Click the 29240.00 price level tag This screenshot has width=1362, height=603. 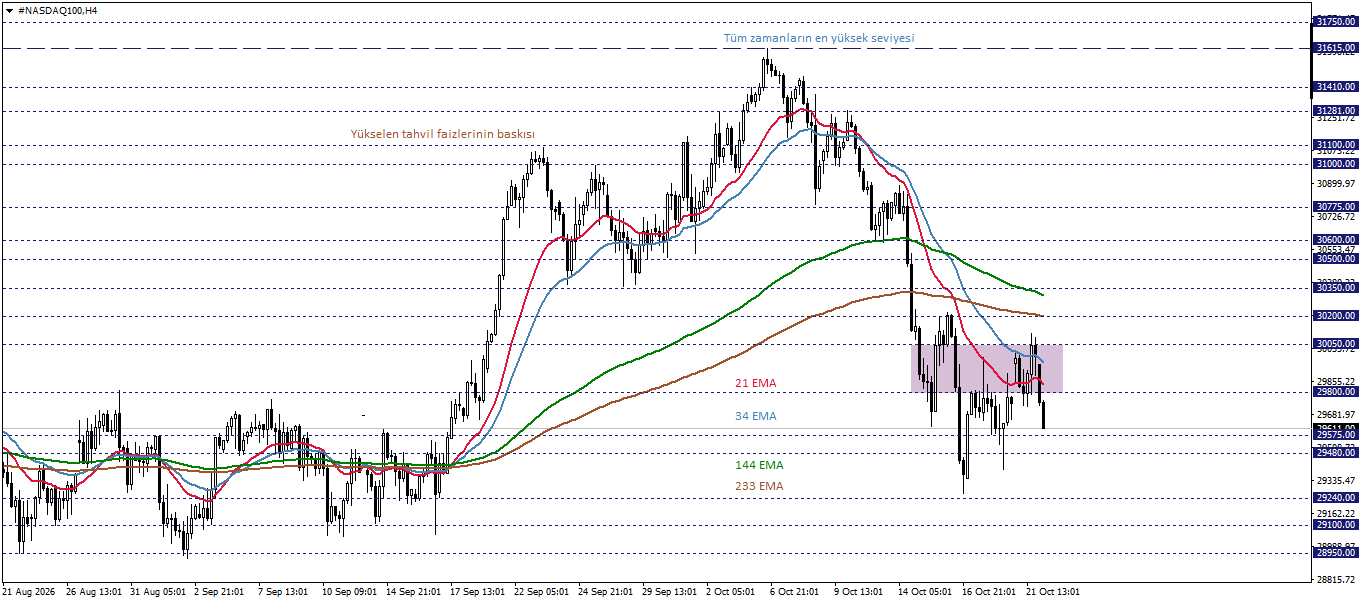pyautogui.click(x=1335, y=498)
